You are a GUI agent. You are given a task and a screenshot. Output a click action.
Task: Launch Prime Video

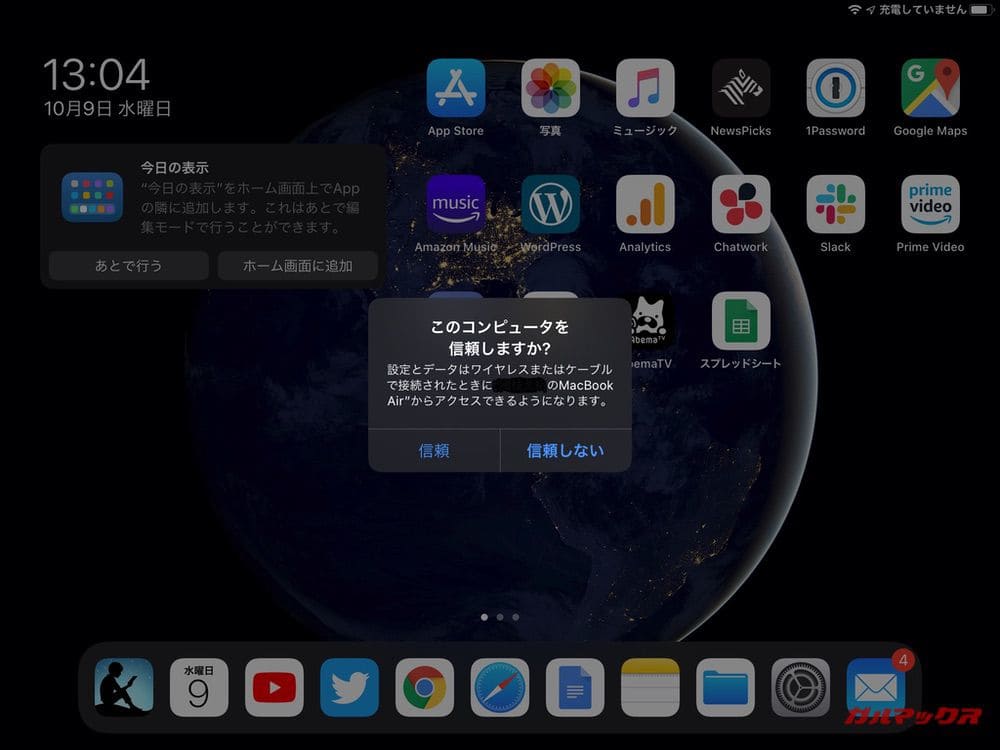point(930,204)
